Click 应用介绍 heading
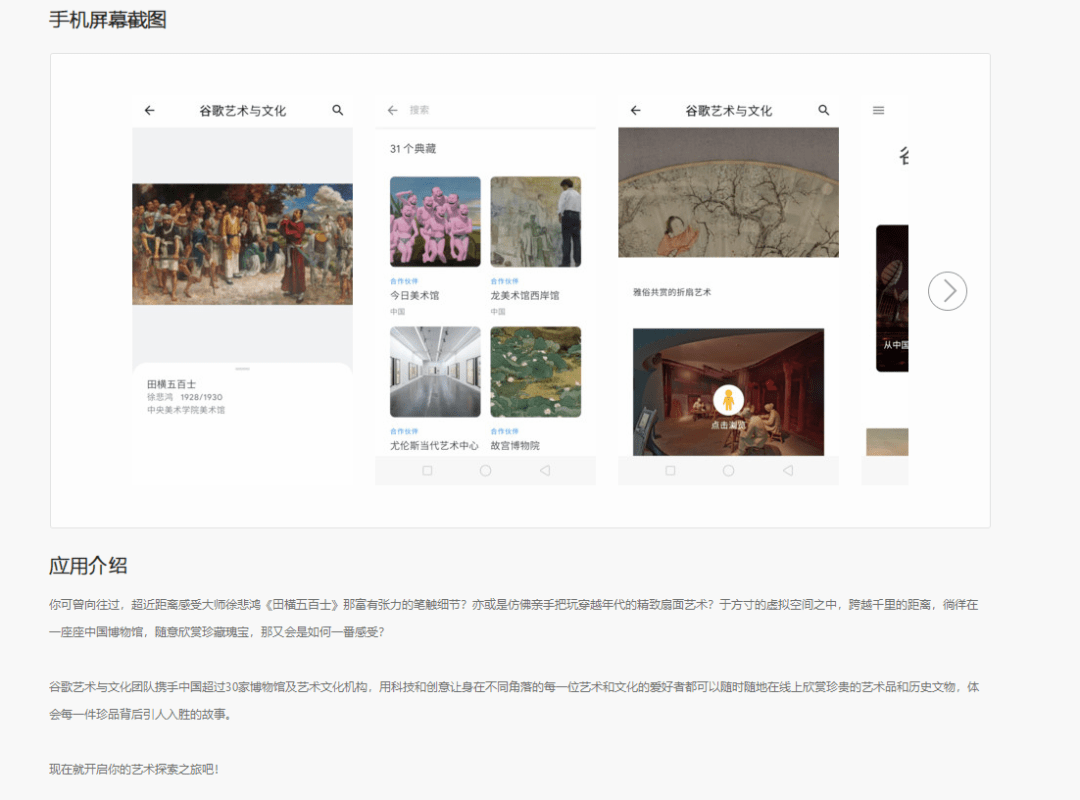The height and width of the screenshot is (800, 1080). tap(88, 566)
